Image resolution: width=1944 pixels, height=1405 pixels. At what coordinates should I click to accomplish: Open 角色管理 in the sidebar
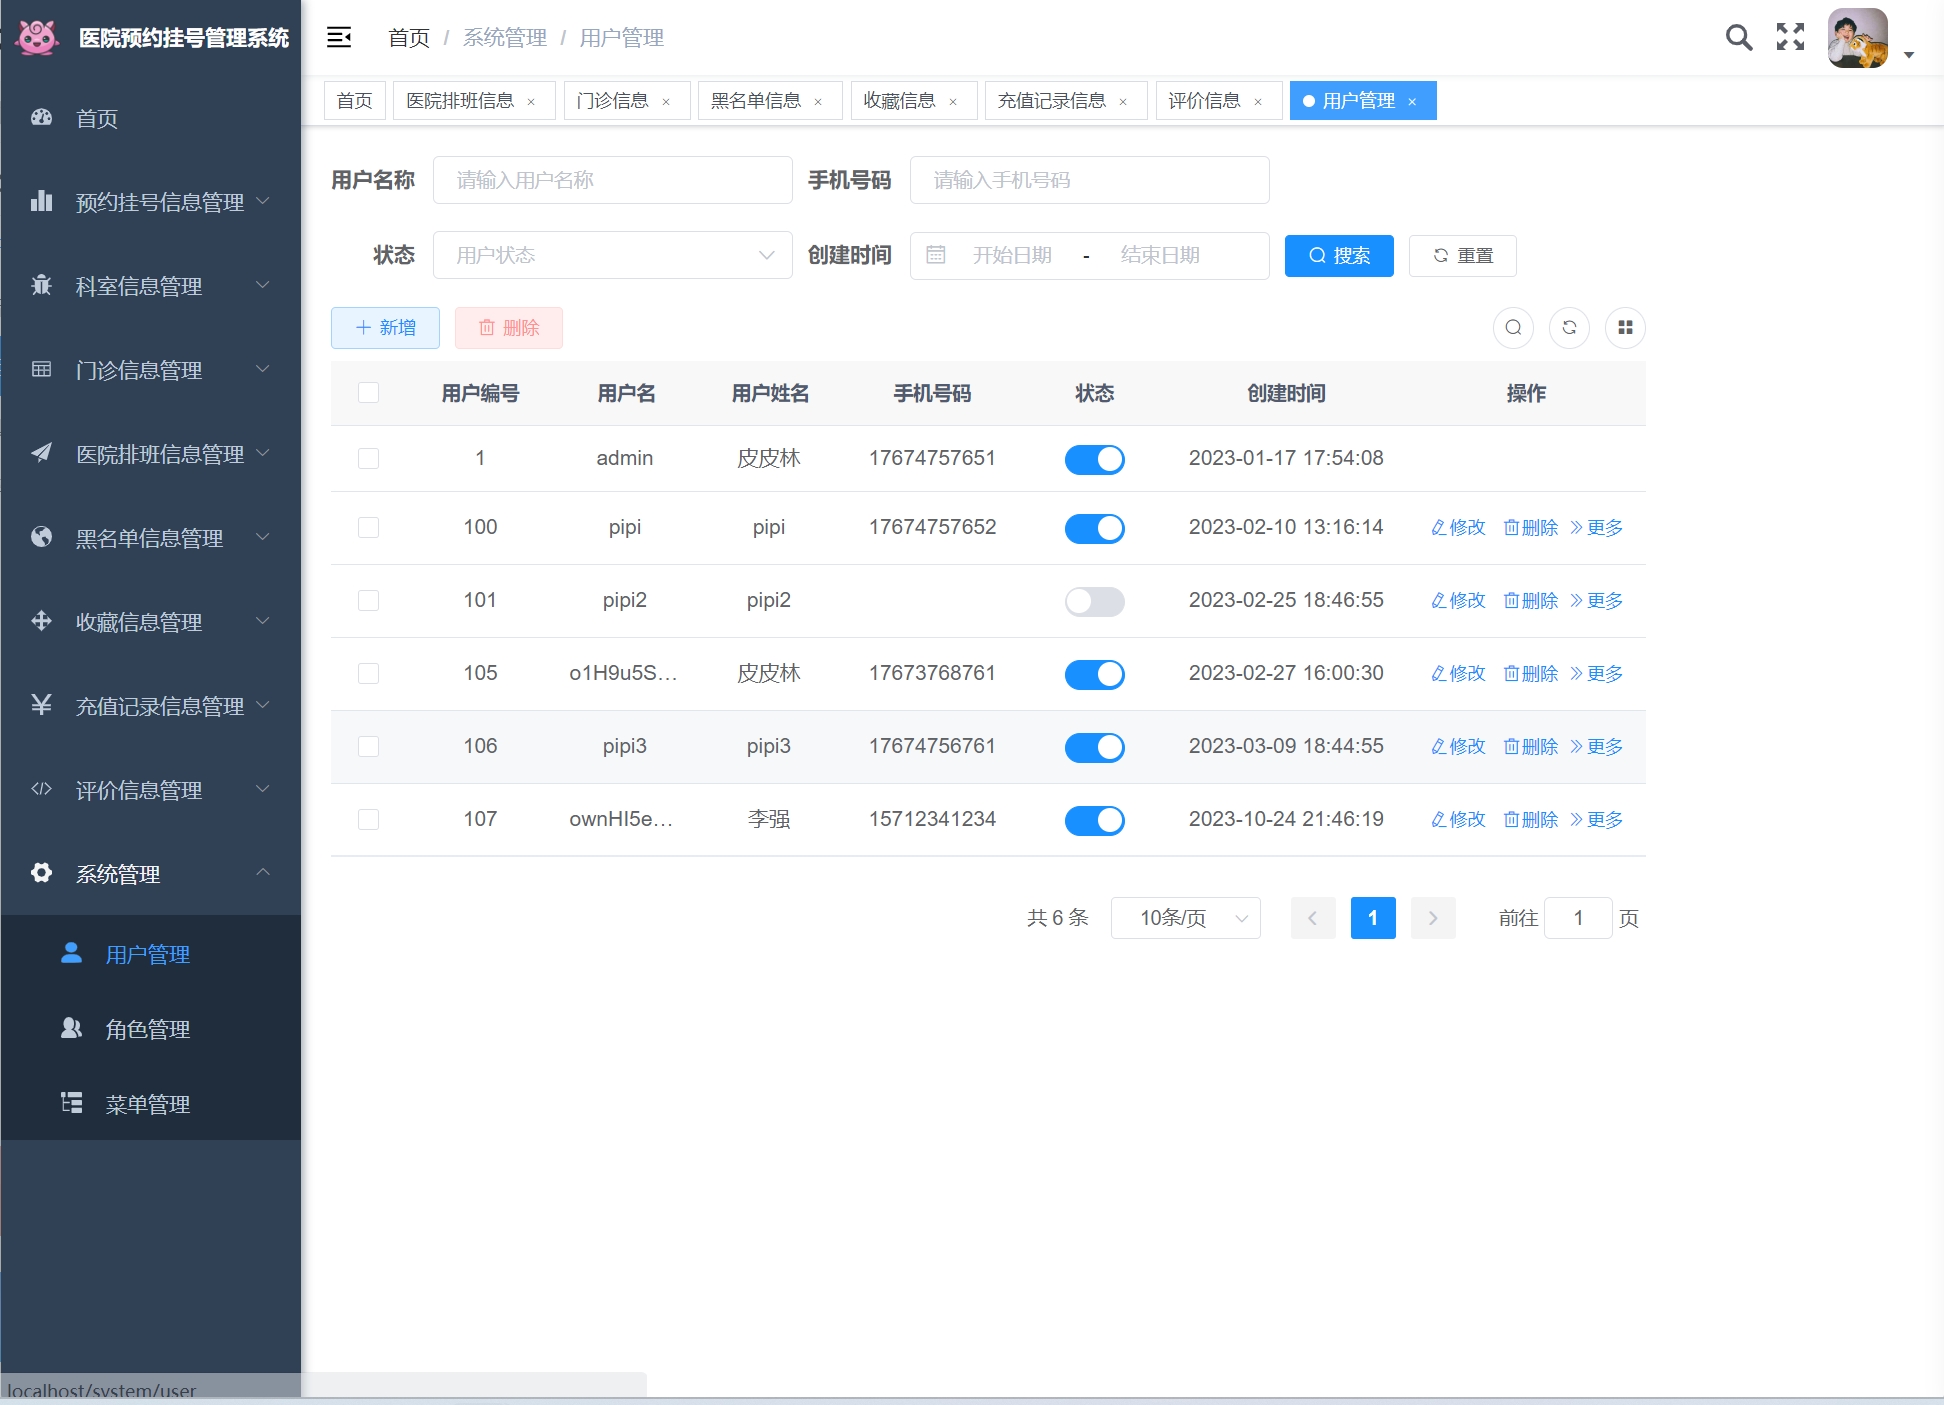(x=148, y=1029)
